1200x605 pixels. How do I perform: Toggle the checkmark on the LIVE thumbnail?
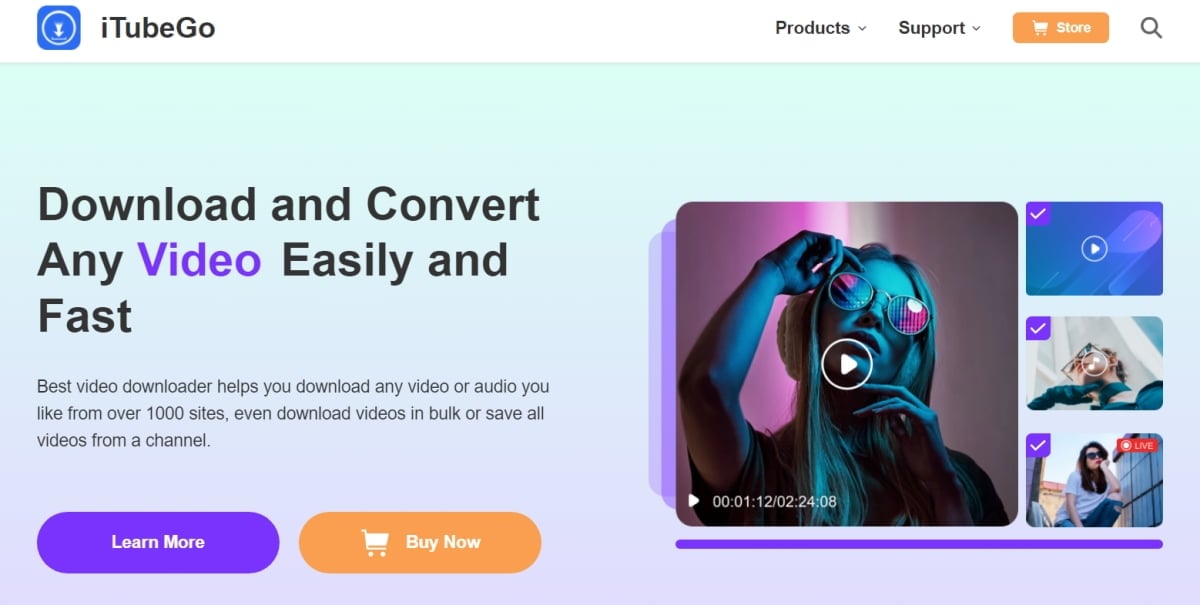pos(1038,445)
